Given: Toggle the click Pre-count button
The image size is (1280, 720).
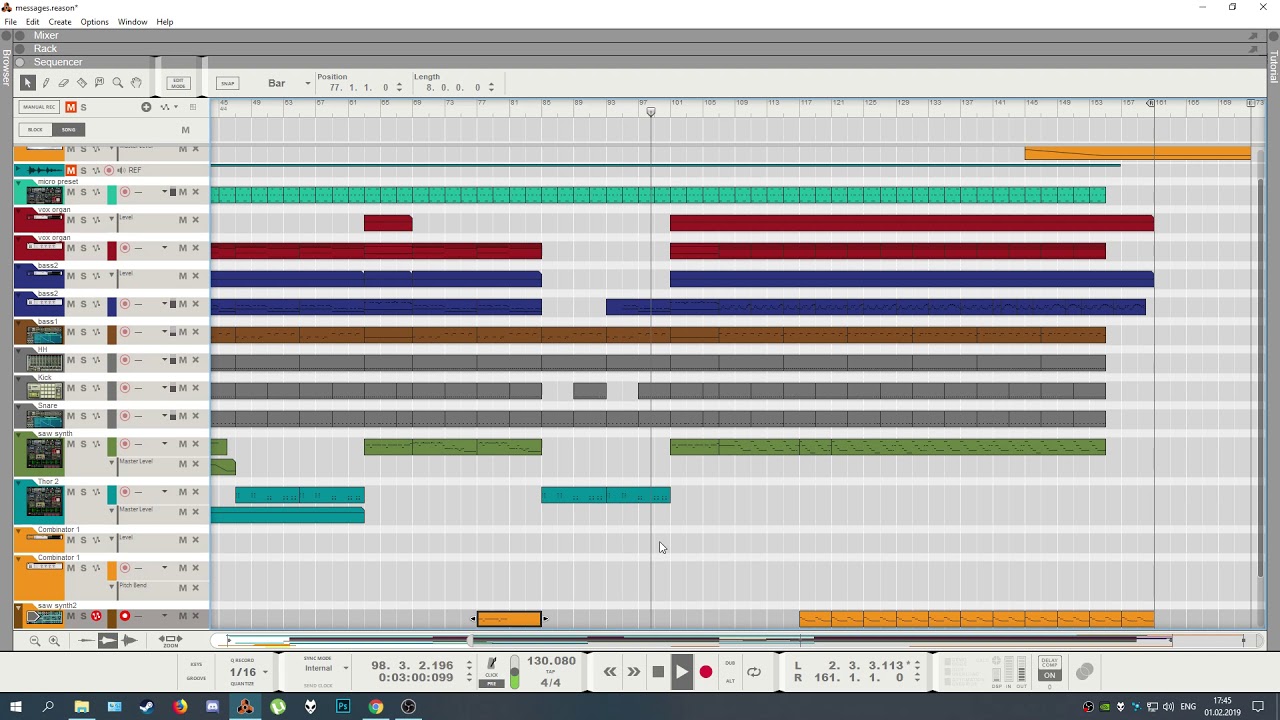Looking at the screenshot, I should (491, 683).
